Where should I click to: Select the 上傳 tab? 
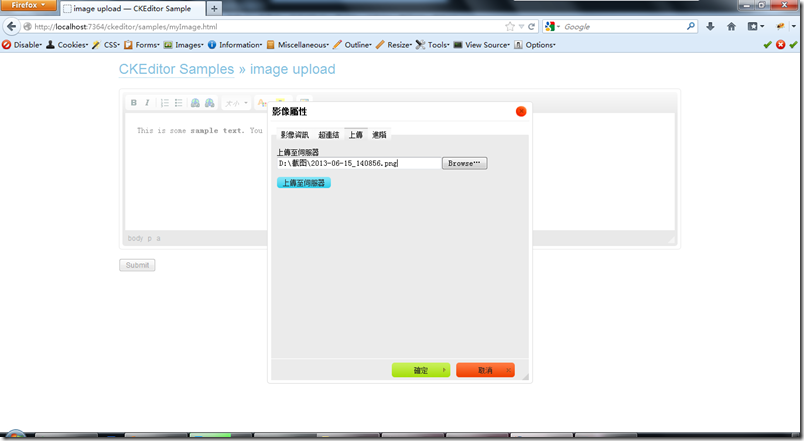(356, 135)
